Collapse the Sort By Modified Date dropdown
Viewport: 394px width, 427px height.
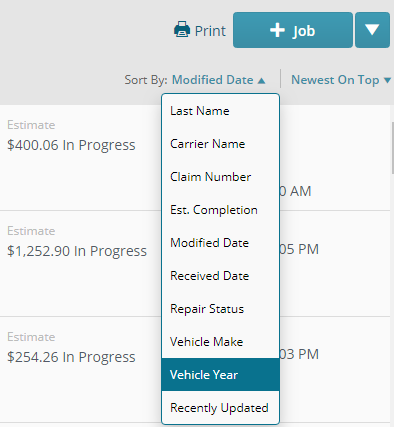219,80
